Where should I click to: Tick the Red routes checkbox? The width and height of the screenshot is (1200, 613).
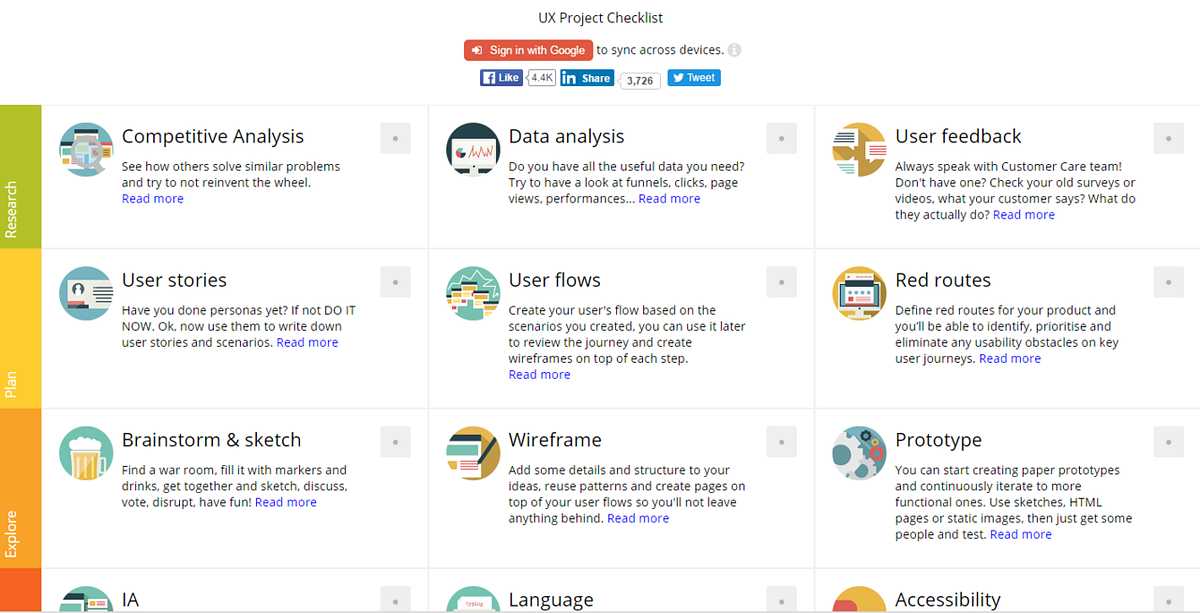coord(1168,282)
